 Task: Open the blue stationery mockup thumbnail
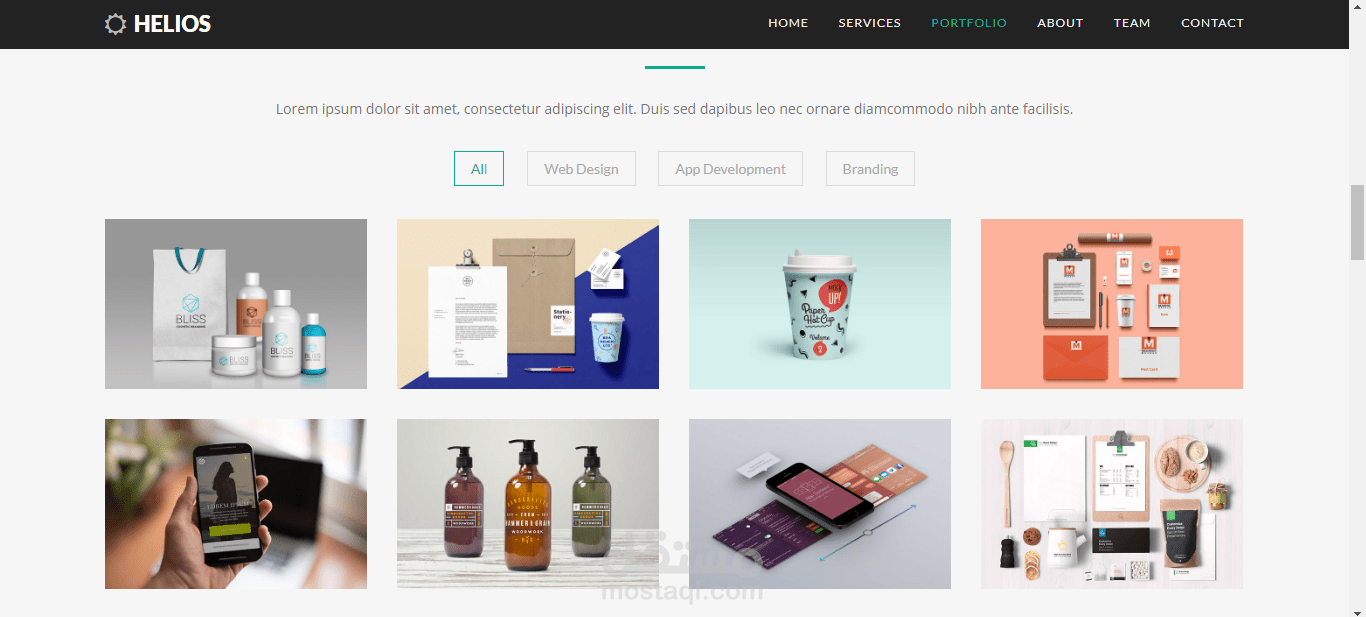[x=528, y=304]
